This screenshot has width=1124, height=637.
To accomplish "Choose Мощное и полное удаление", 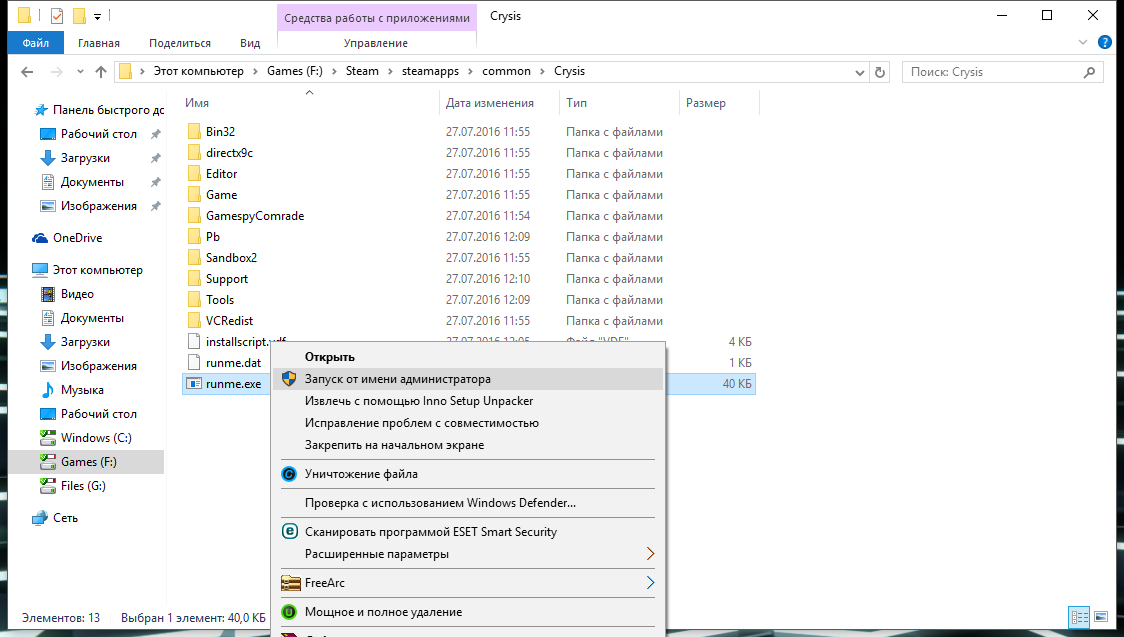I will point(467,612).
